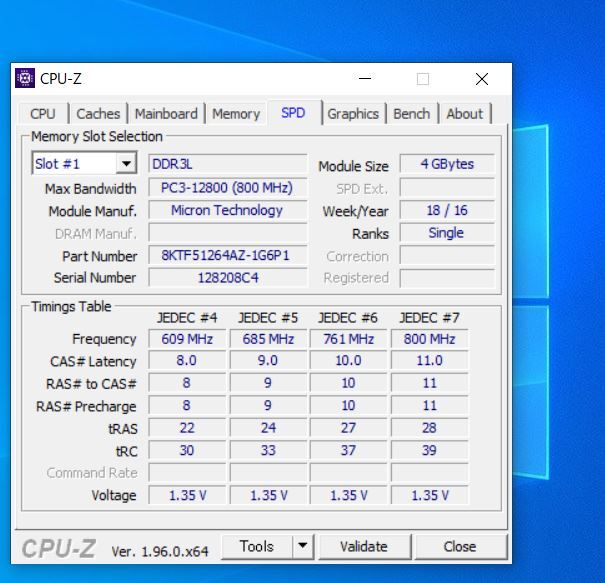Click tRC value 39
This screenshot has height=583, width=605.
click(x=429, y=450)
